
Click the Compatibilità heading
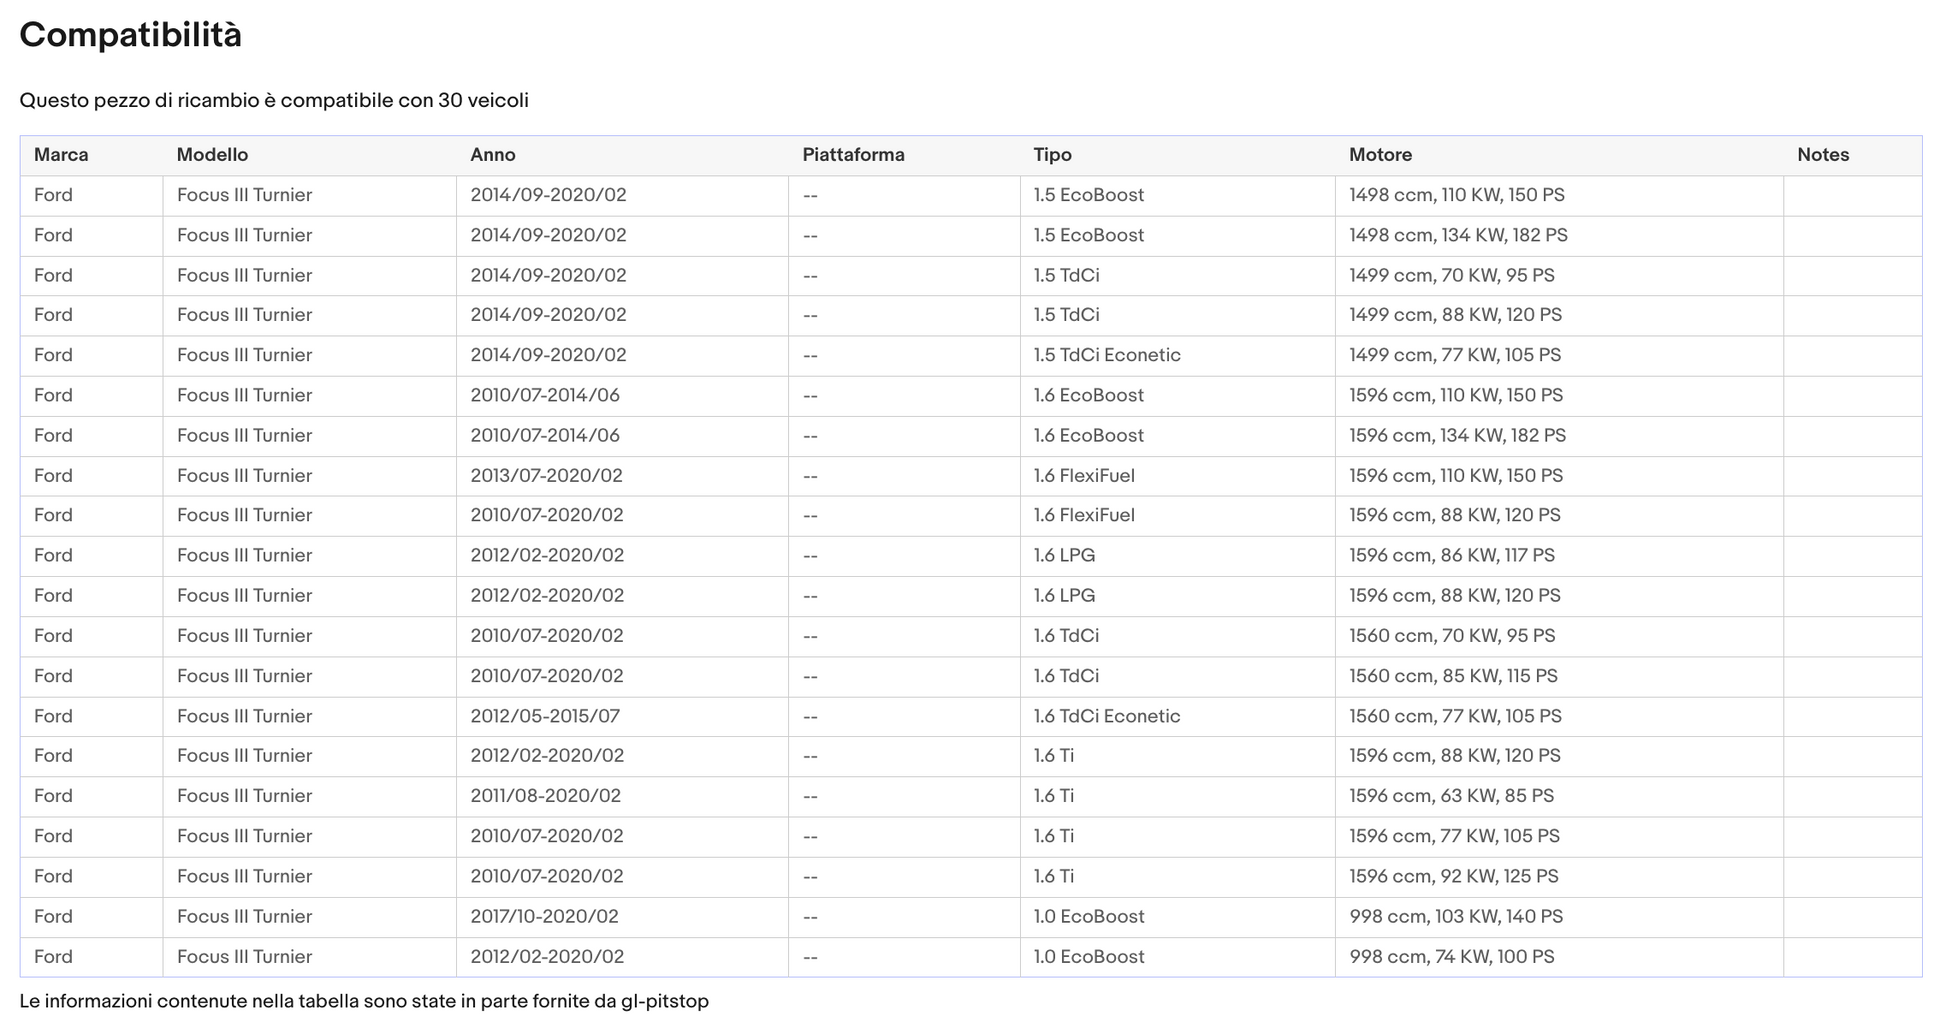coord(131,35)
